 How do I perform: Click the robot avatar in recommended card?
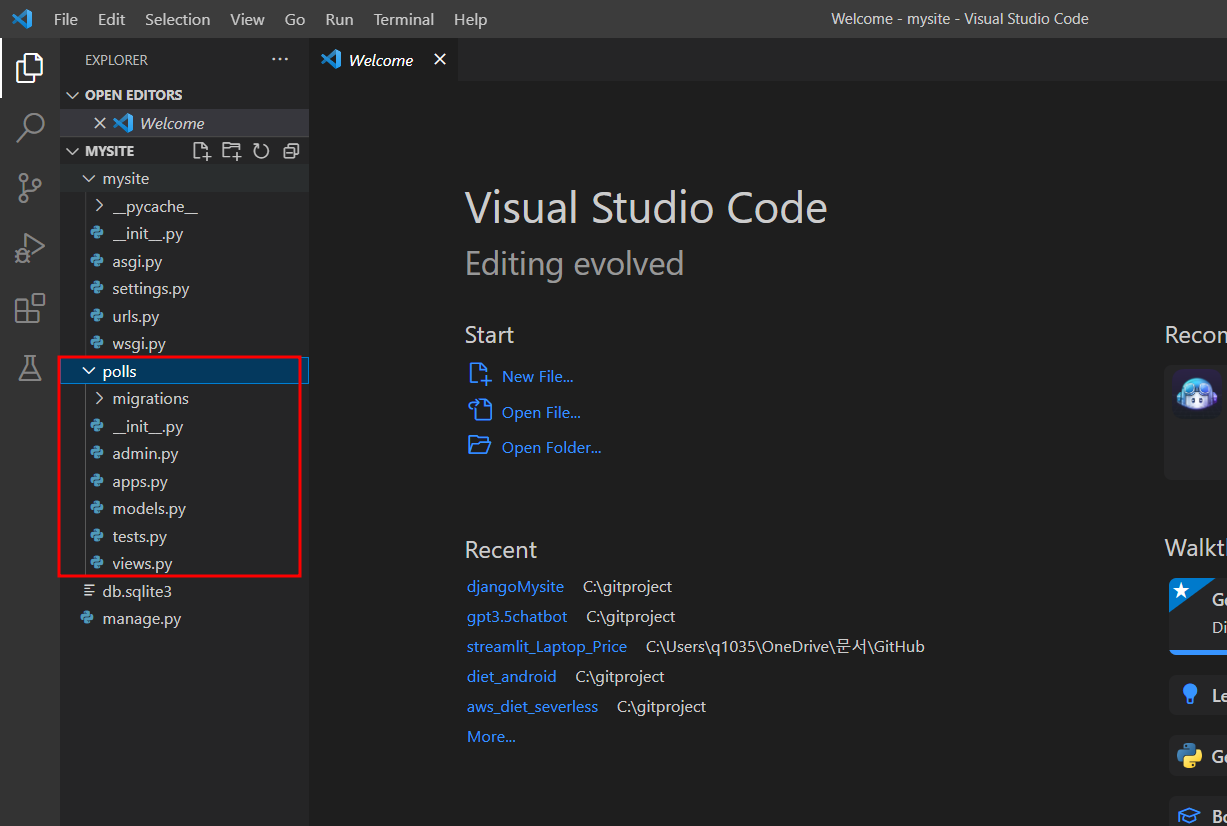pos(1196,394)
